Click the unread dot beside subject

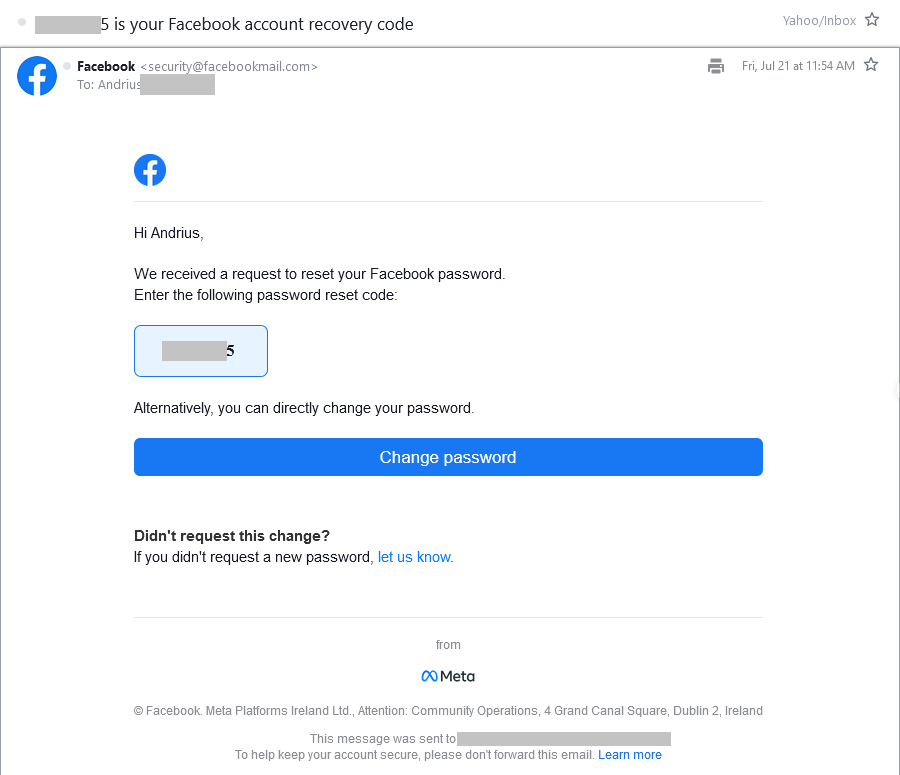[x=22, y=22]
